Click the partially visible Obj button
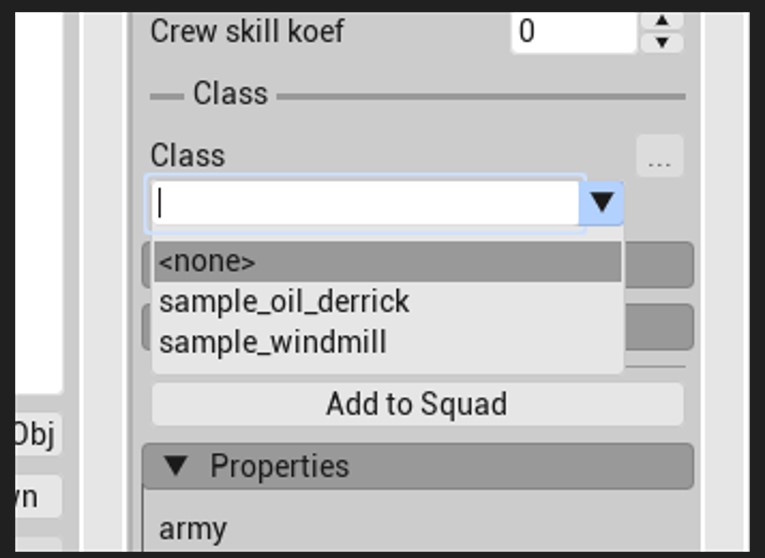Image resolution: width=765 pixels, height=558 pixels. pos(38,434)
